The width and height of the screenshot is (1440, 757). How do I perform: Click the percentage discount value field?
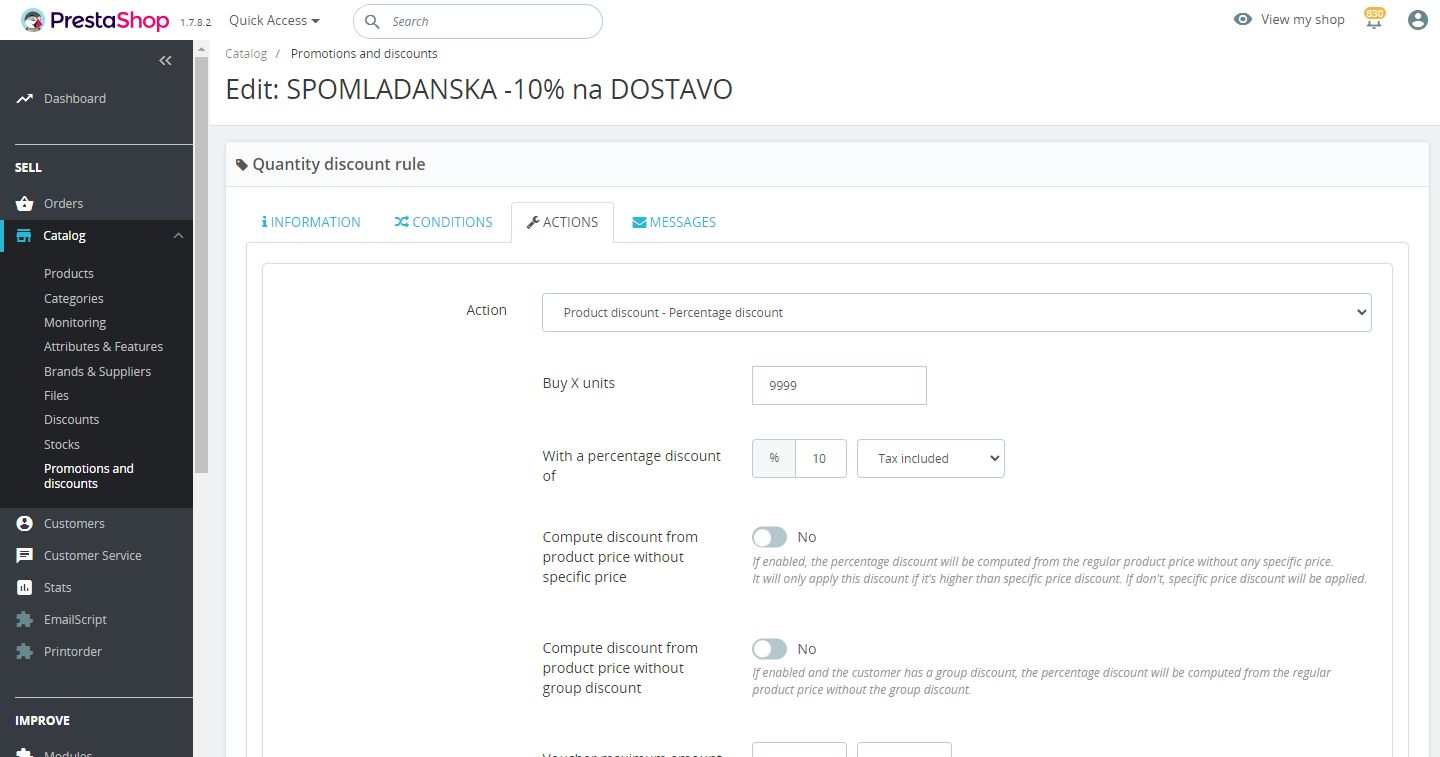pos(821,458)
